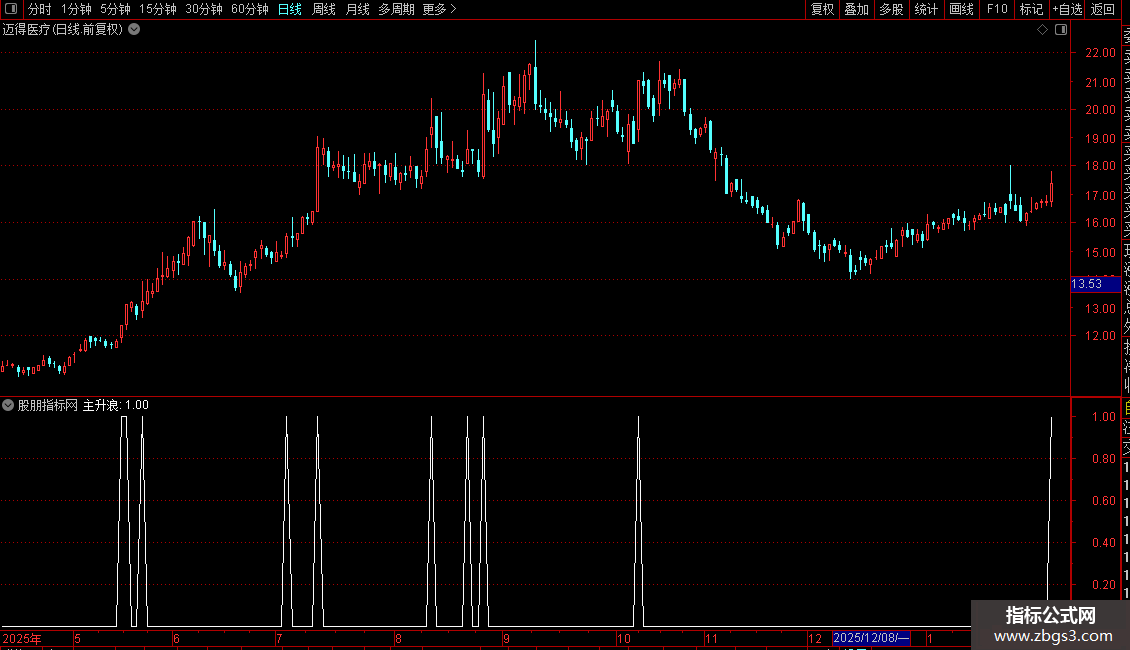
Task: Click month 11 on the time axis
Action: tap(711, 638)
